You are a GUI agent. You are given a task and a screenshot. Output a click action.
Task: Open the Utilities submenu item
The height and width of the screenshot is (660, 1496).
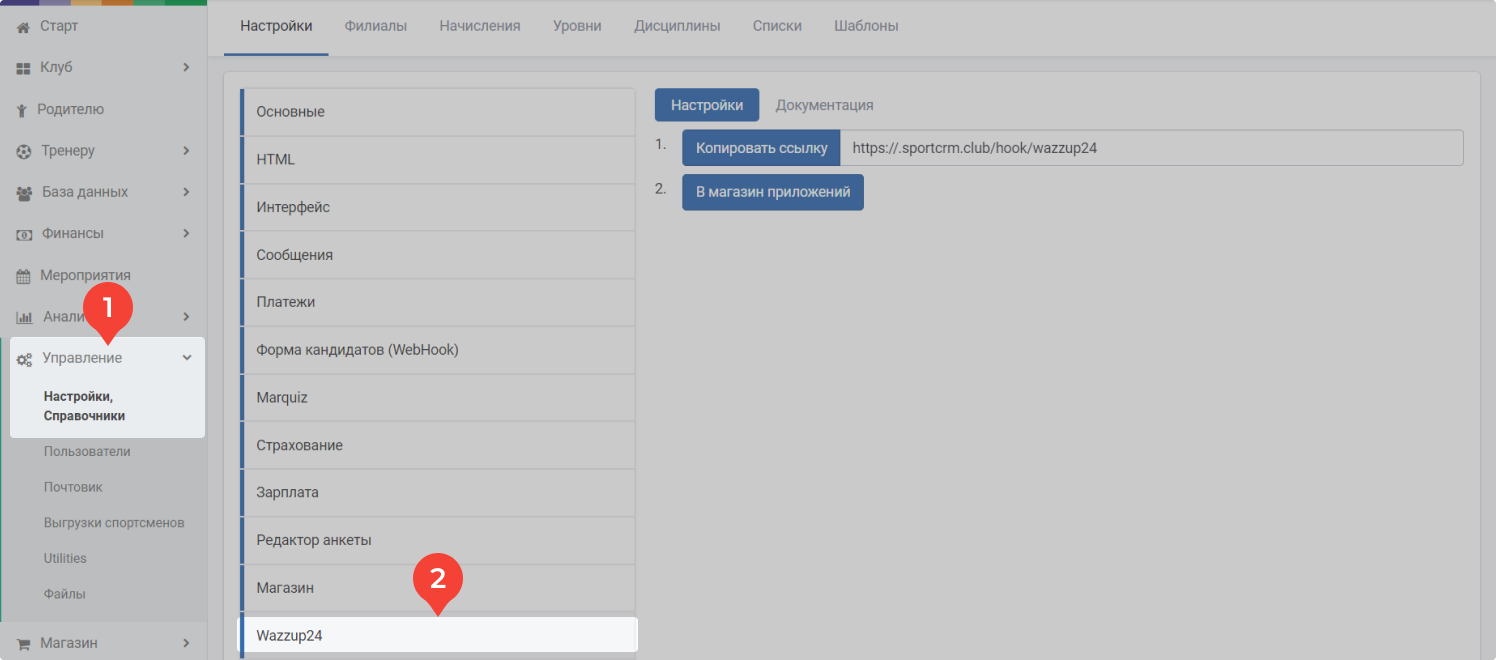click(65, 558)
